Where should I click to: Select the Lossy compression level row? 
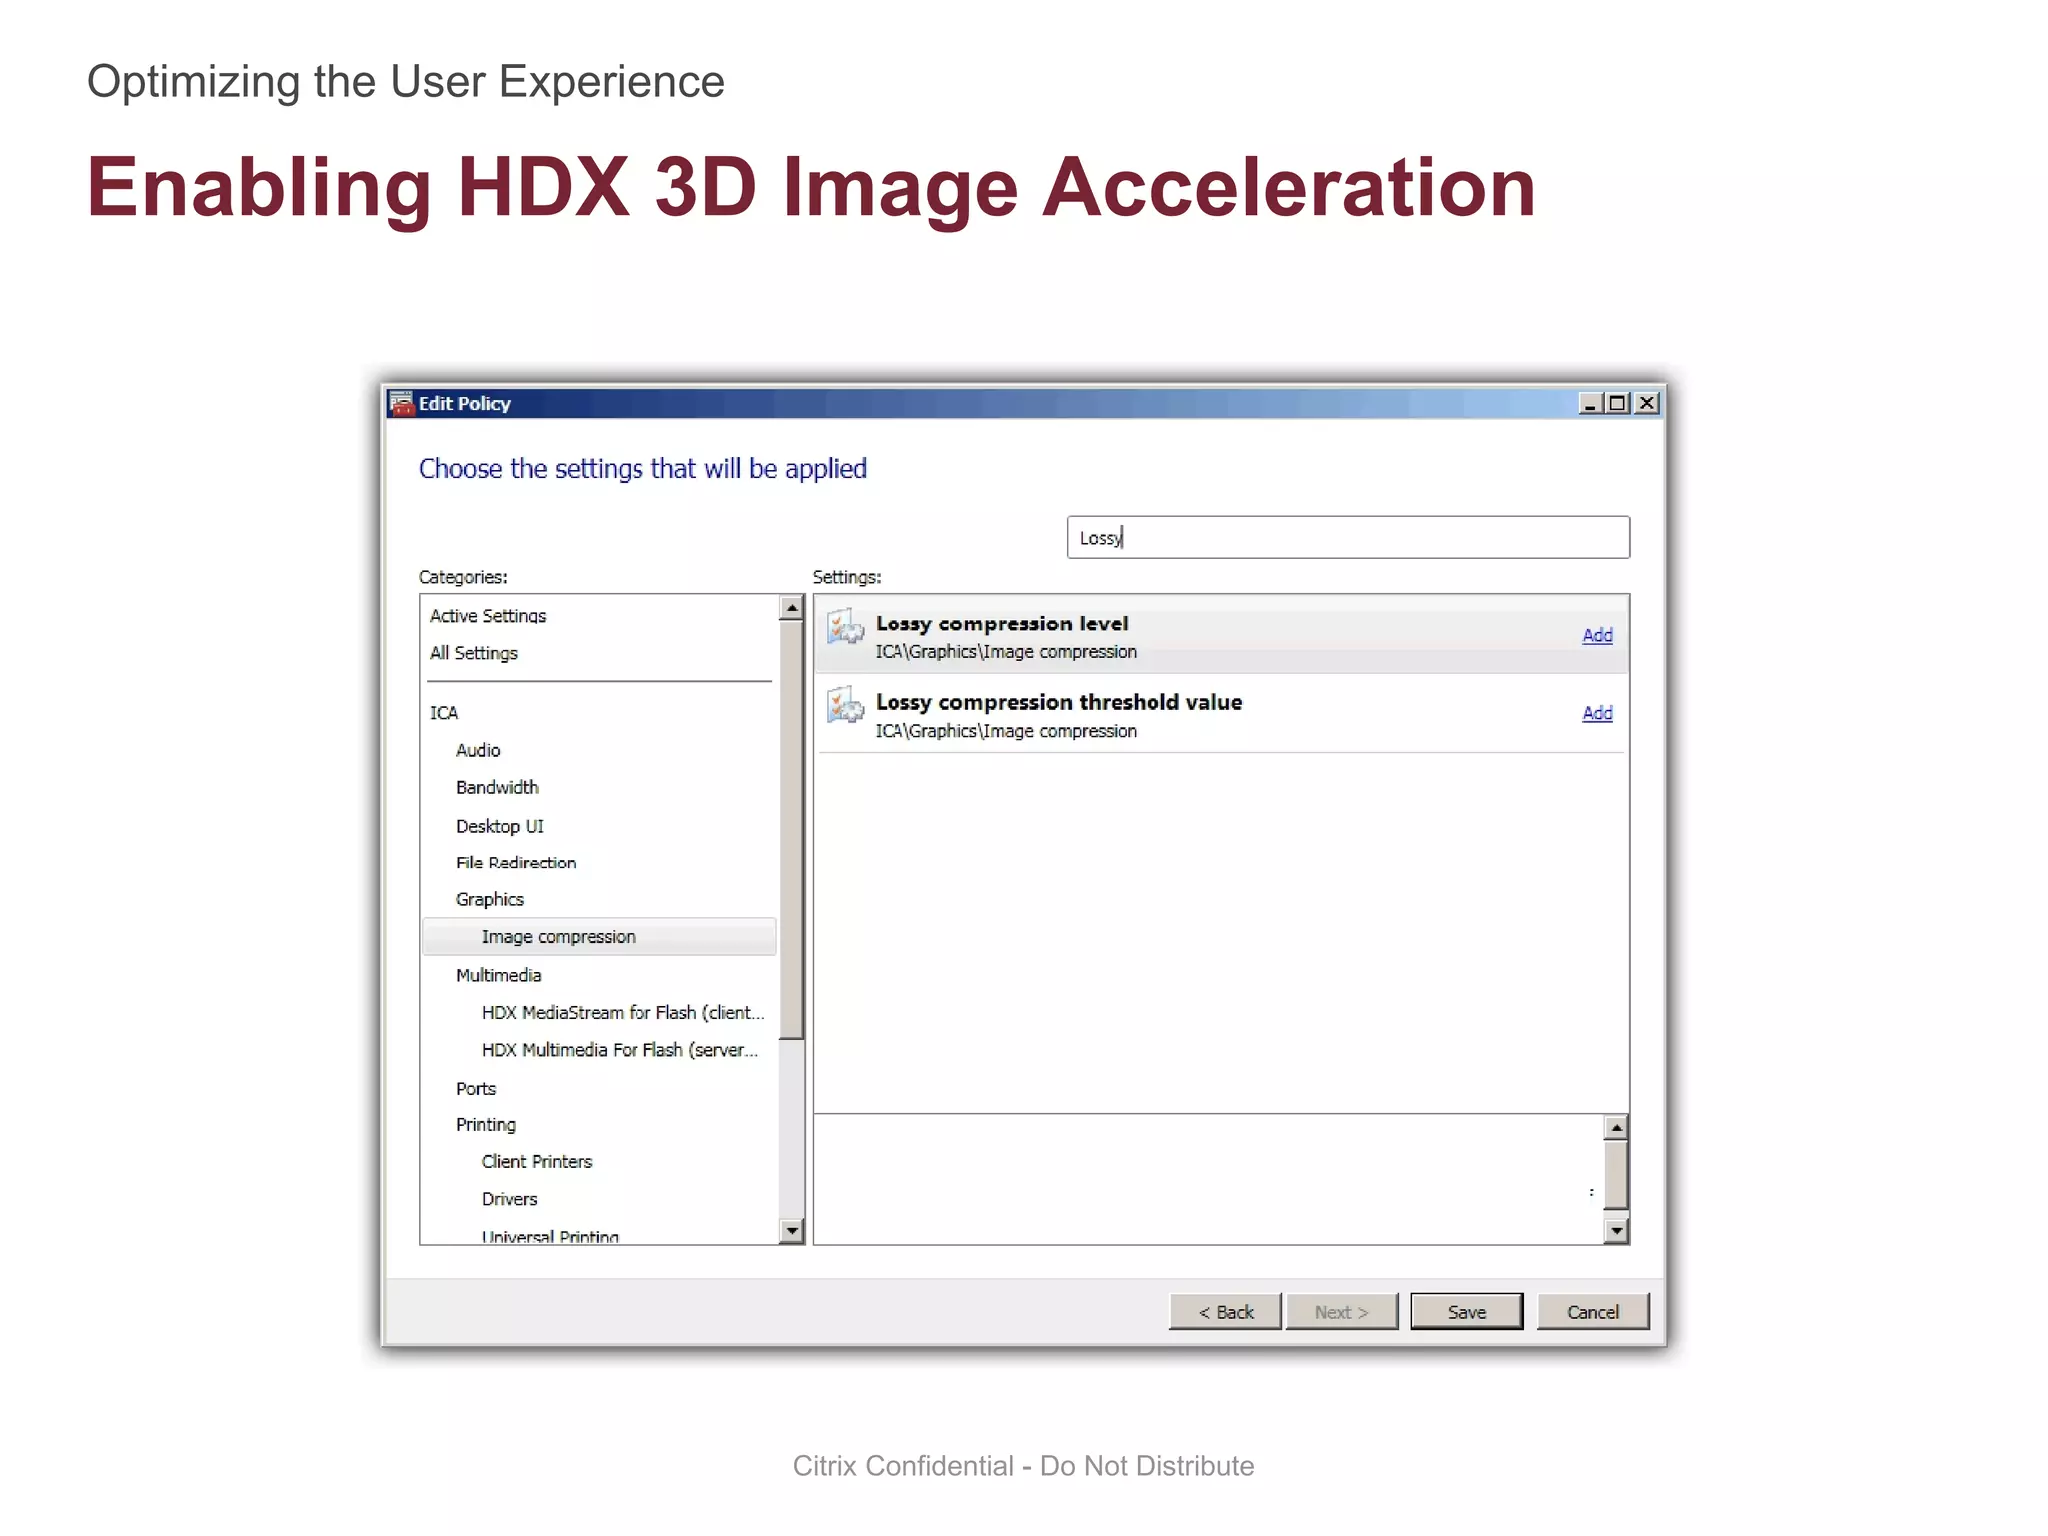point(1221,634)
